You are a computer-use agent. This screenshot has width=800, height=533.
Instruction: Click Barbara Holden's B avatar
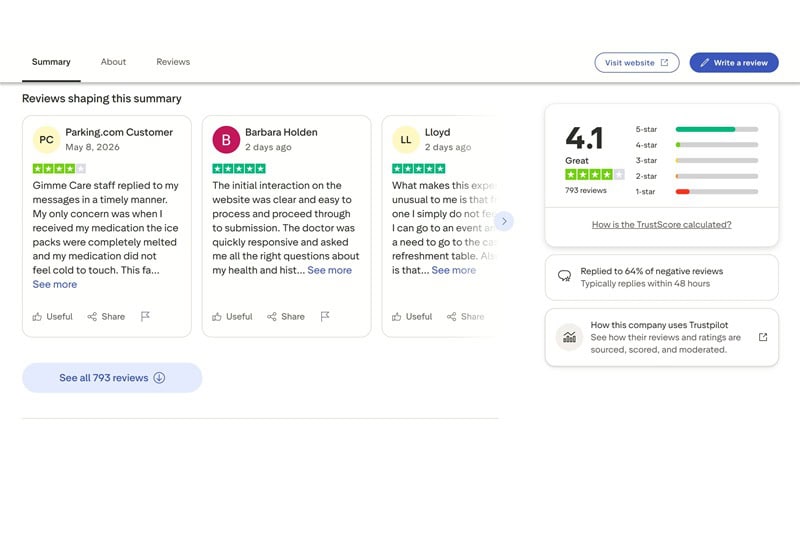226,140
